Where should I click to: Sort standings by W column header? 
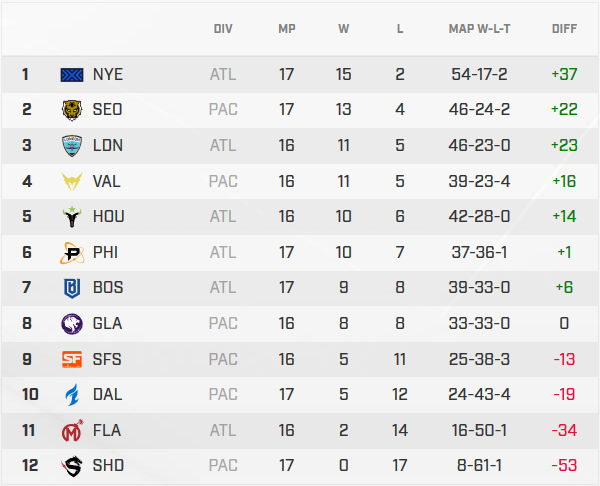[344, 29]
